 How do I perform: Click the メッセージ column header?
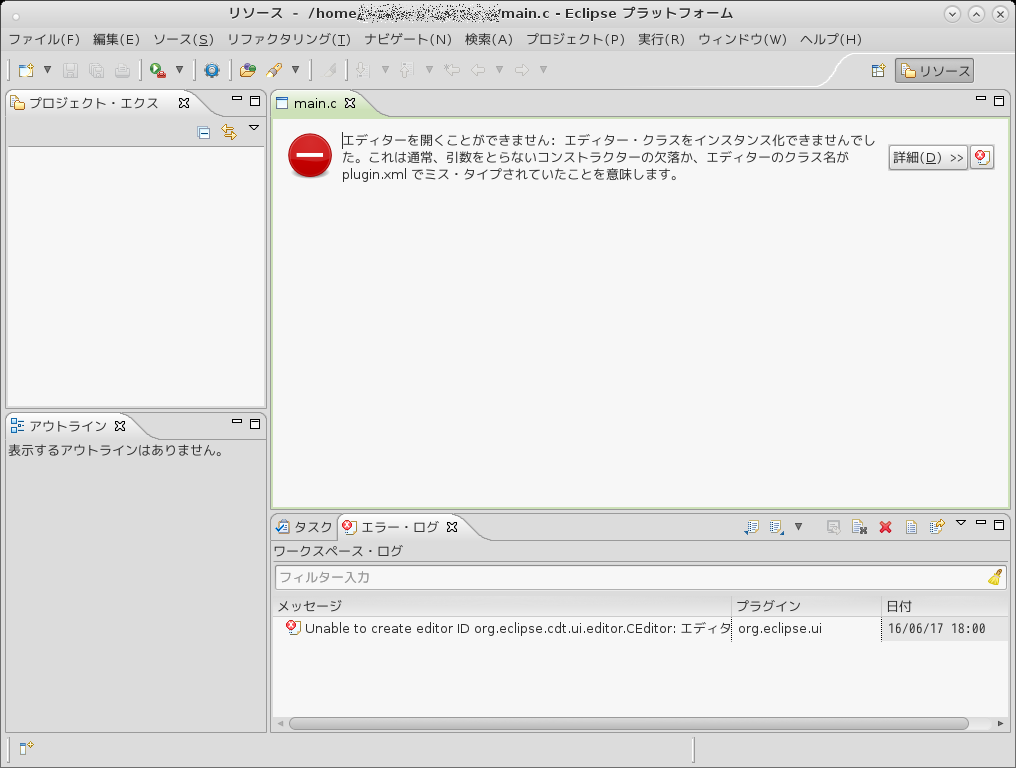tap(502, 606)
